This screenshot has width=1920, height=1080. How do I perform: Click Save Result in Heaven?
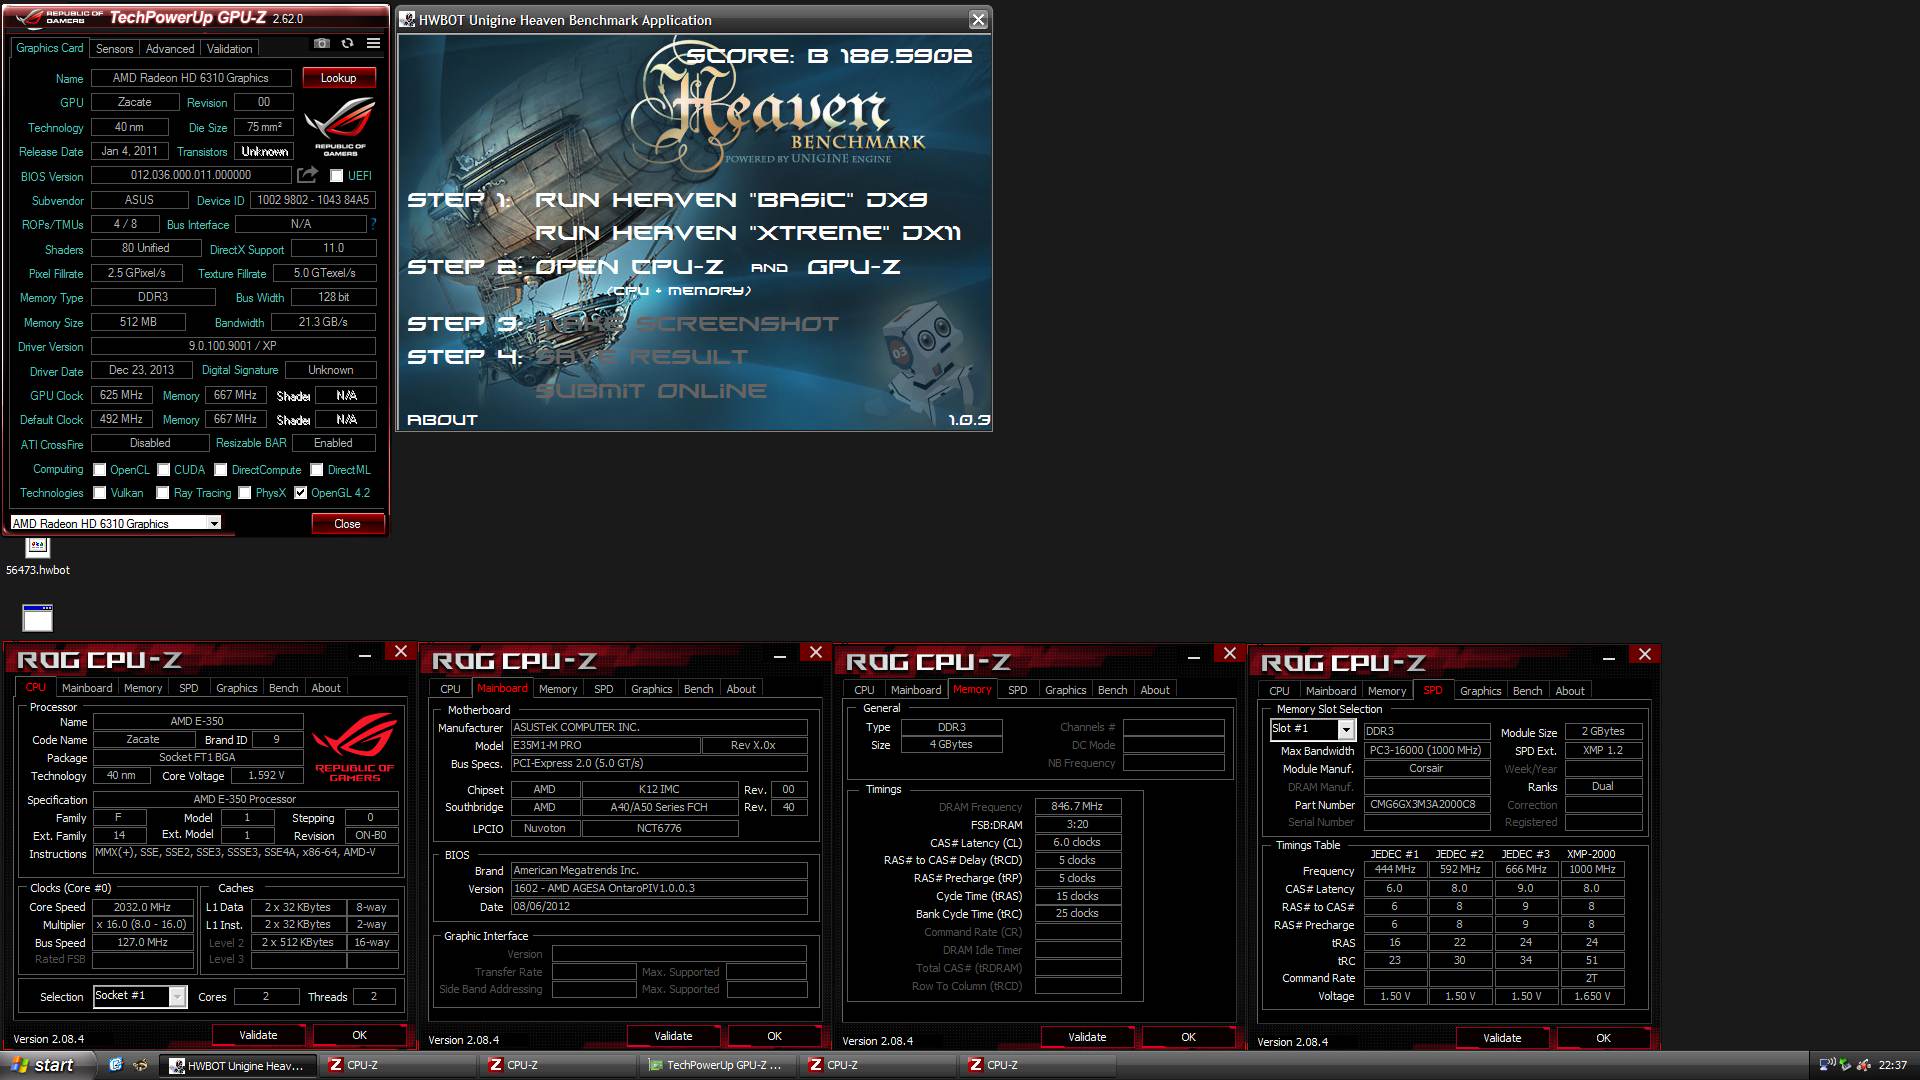(642, 357)
